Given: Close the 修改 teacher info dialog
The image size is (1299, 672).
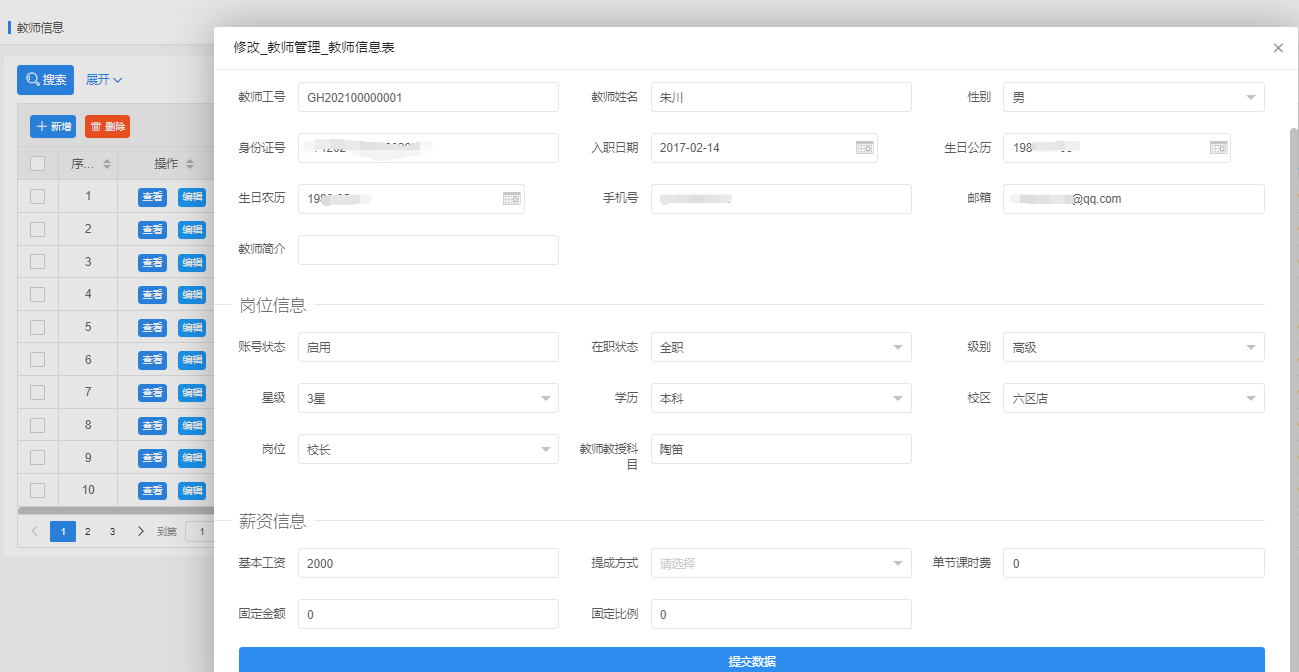Looking at the screenshot, I should 1277,48.
